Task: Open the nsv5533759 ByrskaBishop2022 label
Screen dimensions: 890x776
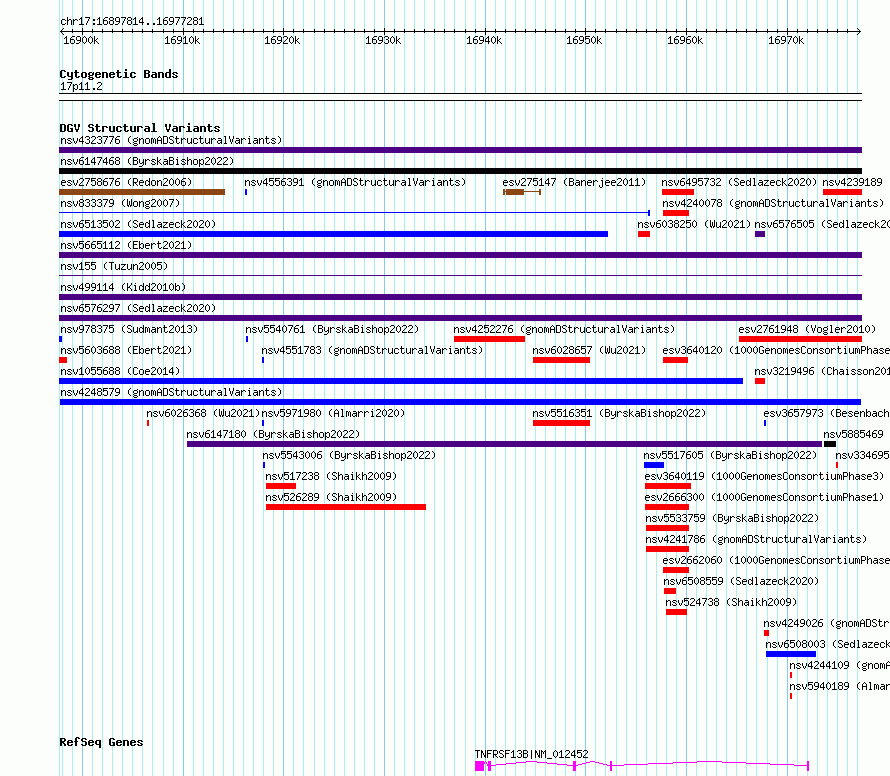Action: 732,518
